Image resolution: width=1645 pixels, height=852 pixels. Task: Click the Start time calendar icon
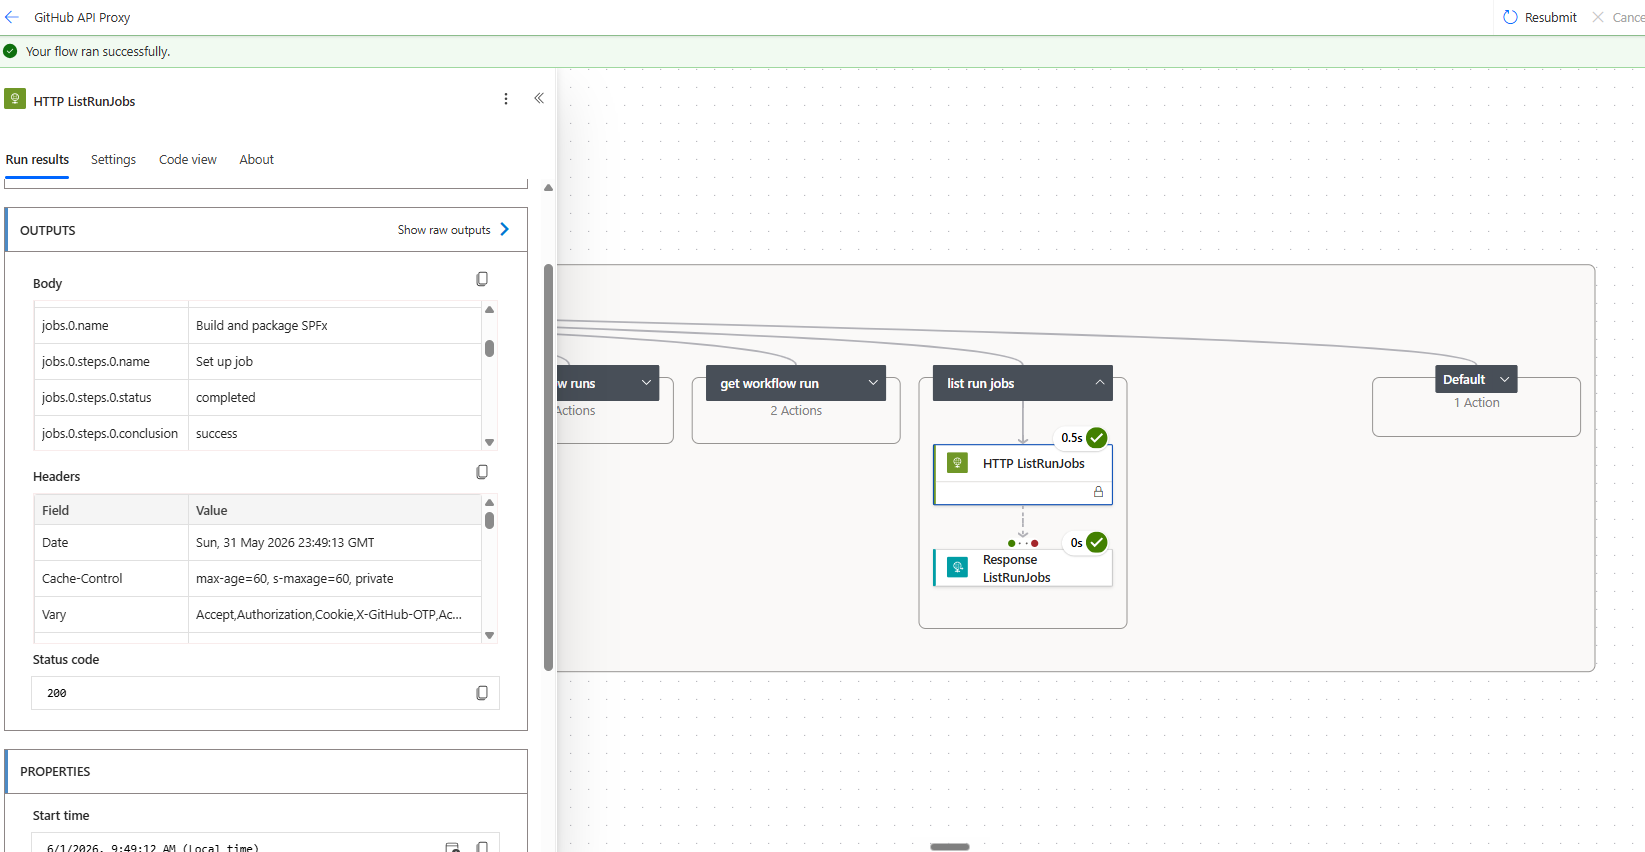point(452,847)
